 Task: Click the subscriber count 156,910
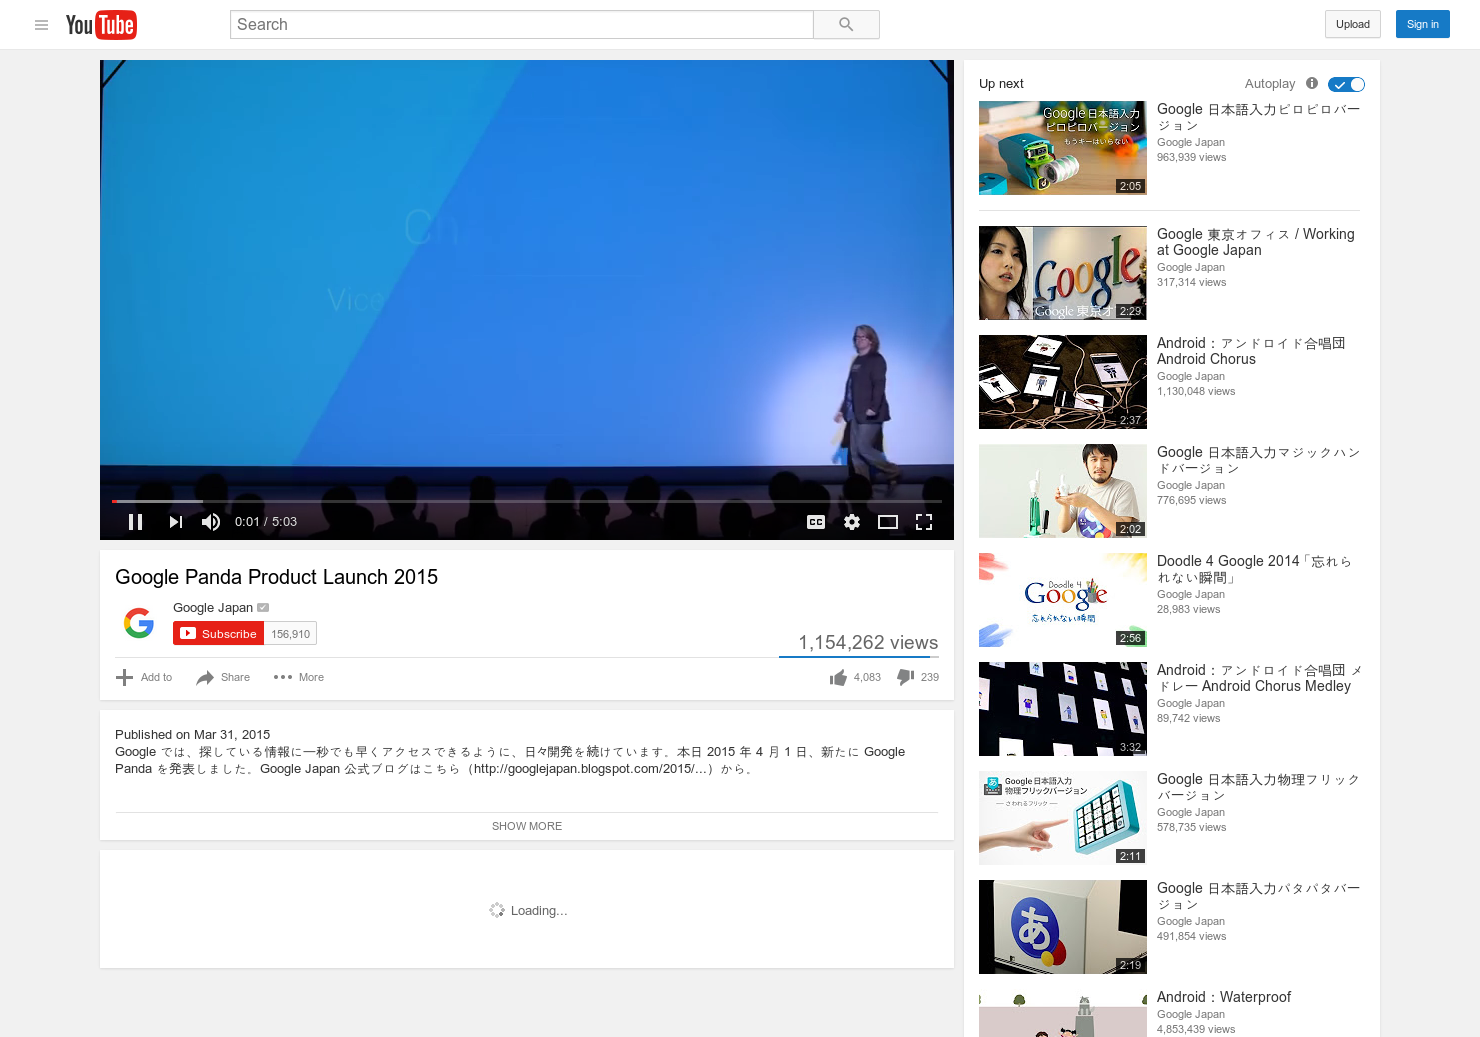(x=291, y=634)
